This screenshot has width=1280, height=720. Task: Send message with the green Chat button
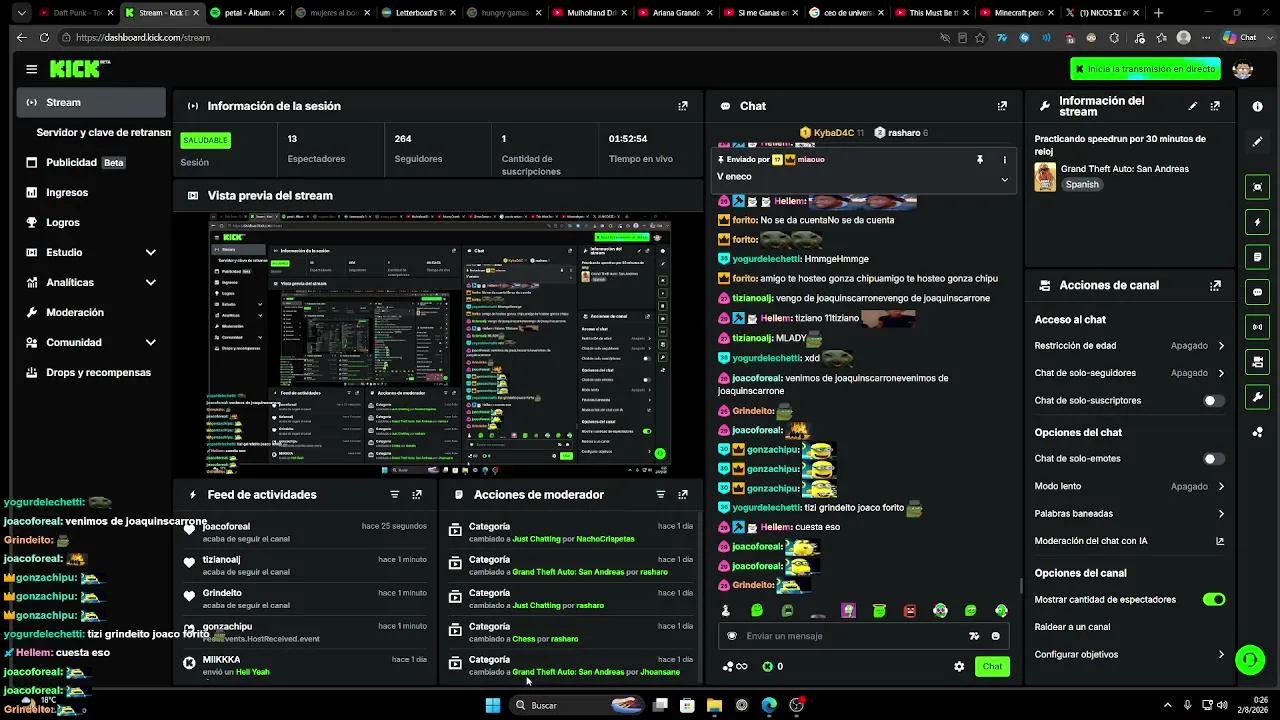(x=992, y=666)
